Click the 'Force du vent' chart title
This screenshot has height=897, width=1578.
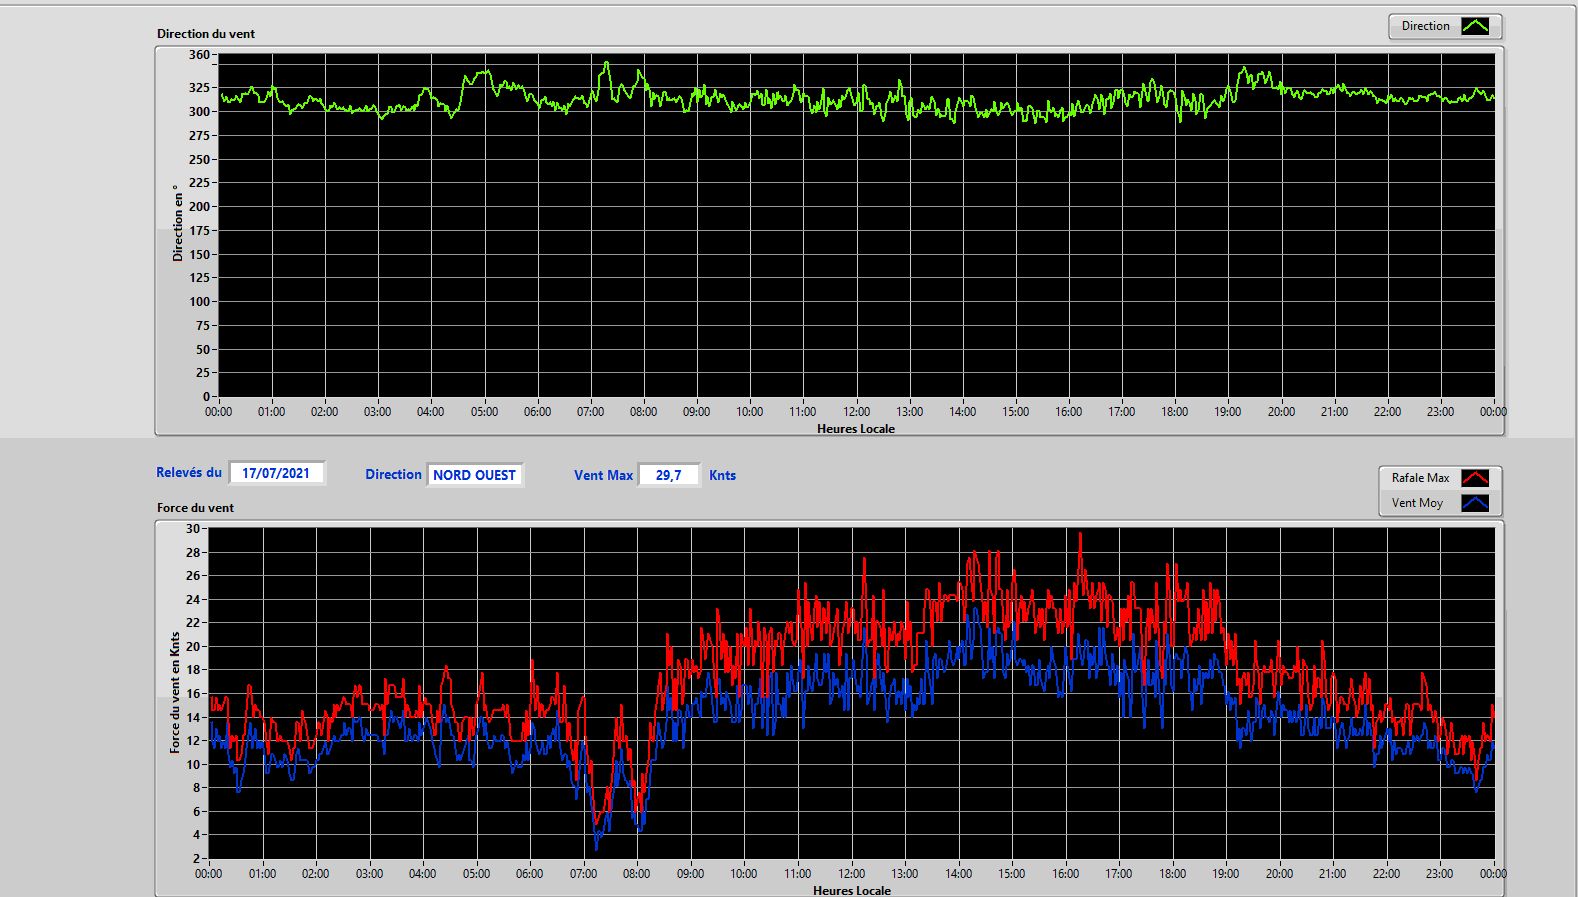click(195, 508)
